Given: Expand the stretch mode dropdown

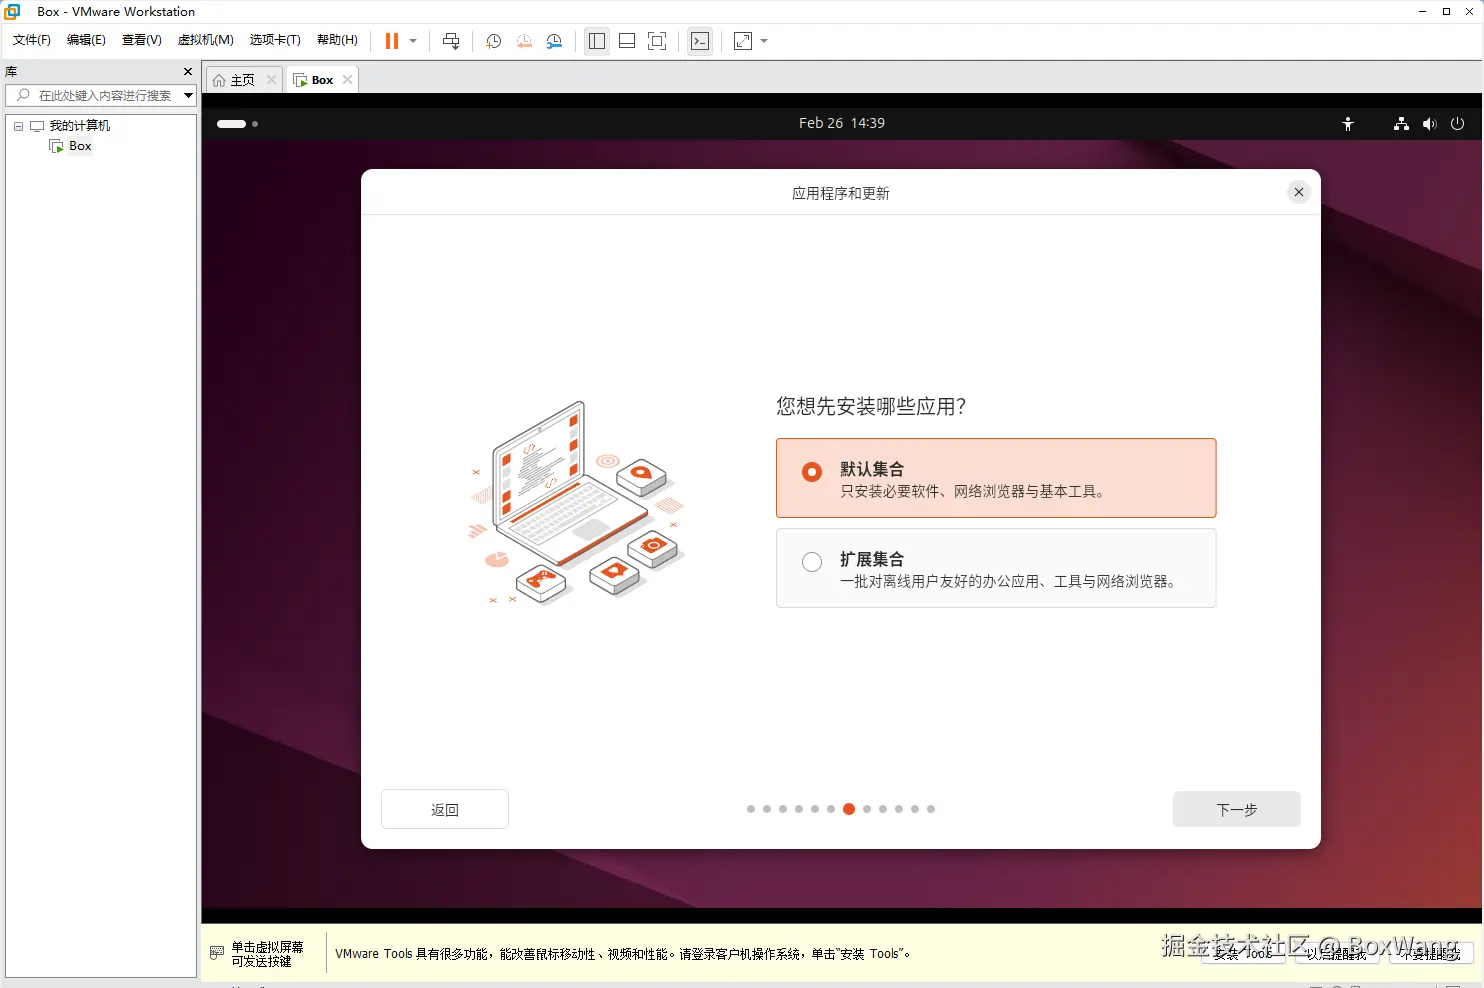Looking at the screenshot, I should point(764,41).
